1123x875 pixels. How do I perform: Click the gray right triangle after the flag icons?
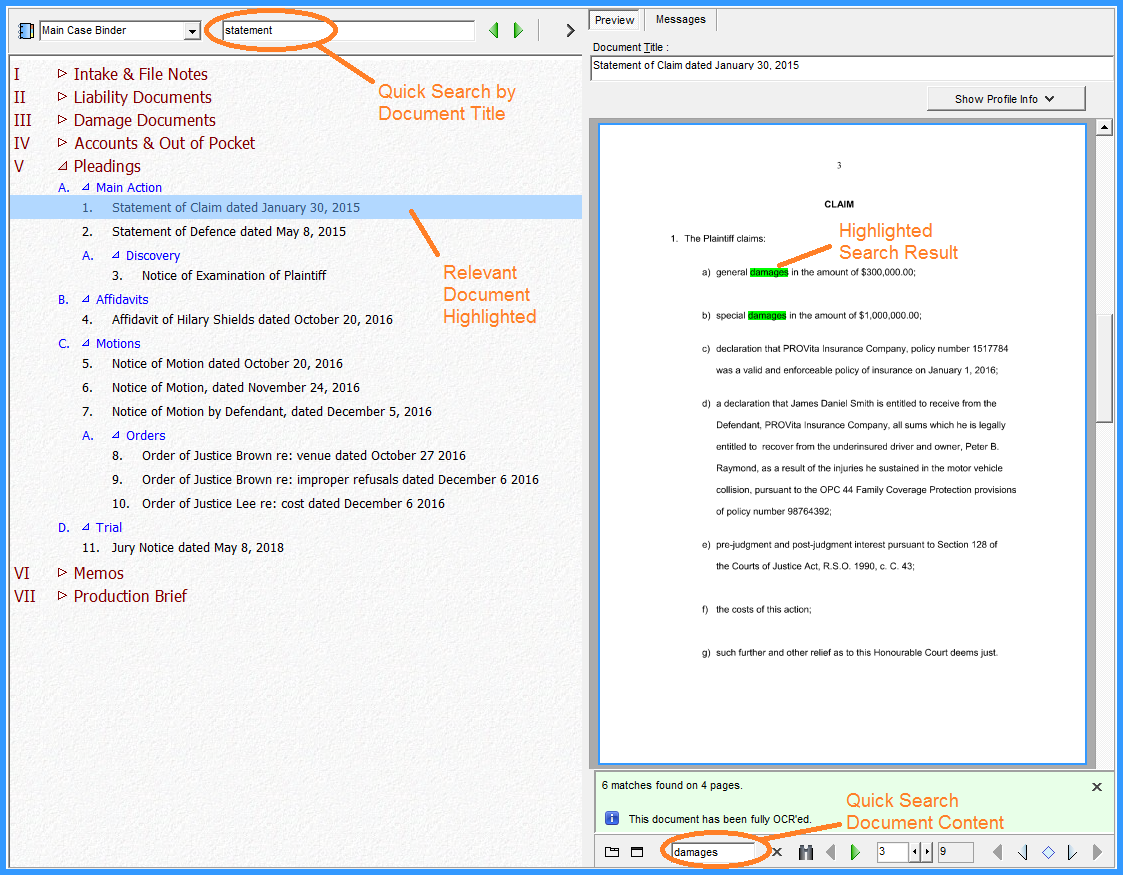[x=1097, y=852]
